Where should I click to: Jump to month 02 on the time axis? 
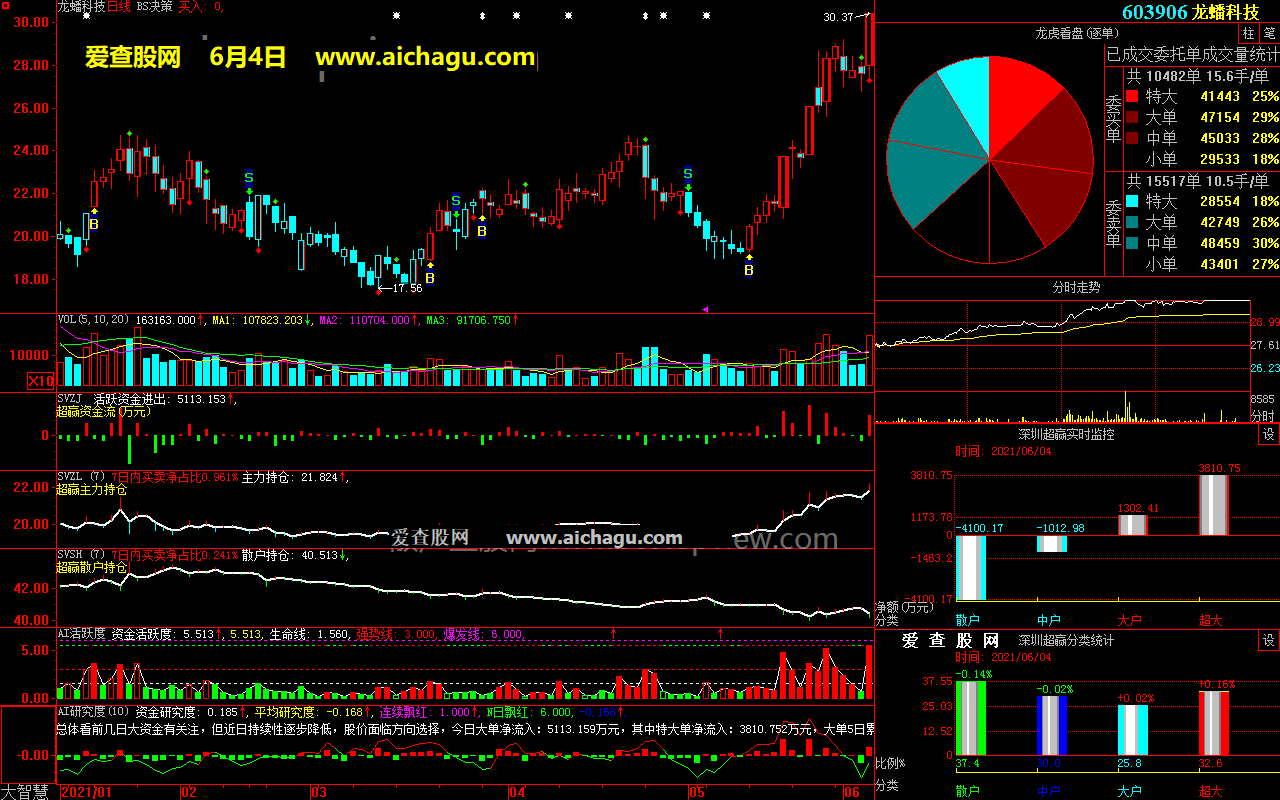click(188, 792)
